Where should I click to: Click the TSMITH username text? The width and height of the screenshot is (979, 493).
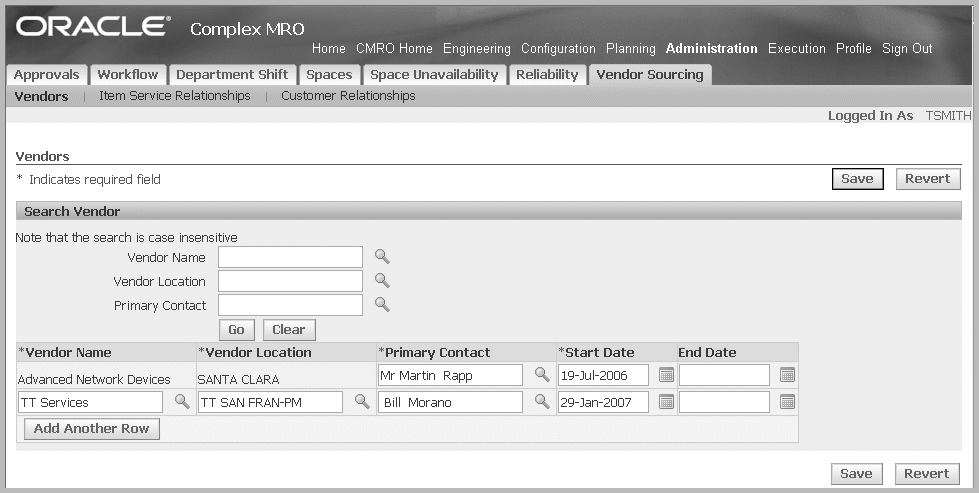click(x=948, y=115)
